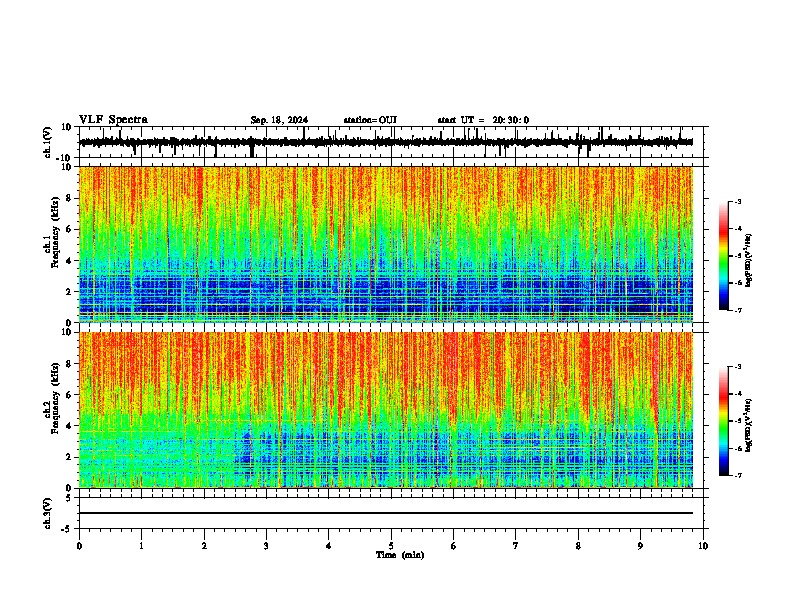Click the "6" kHz tick of ch.2 spectrogram
Screen dimensions: 792x612
(70, 395)
